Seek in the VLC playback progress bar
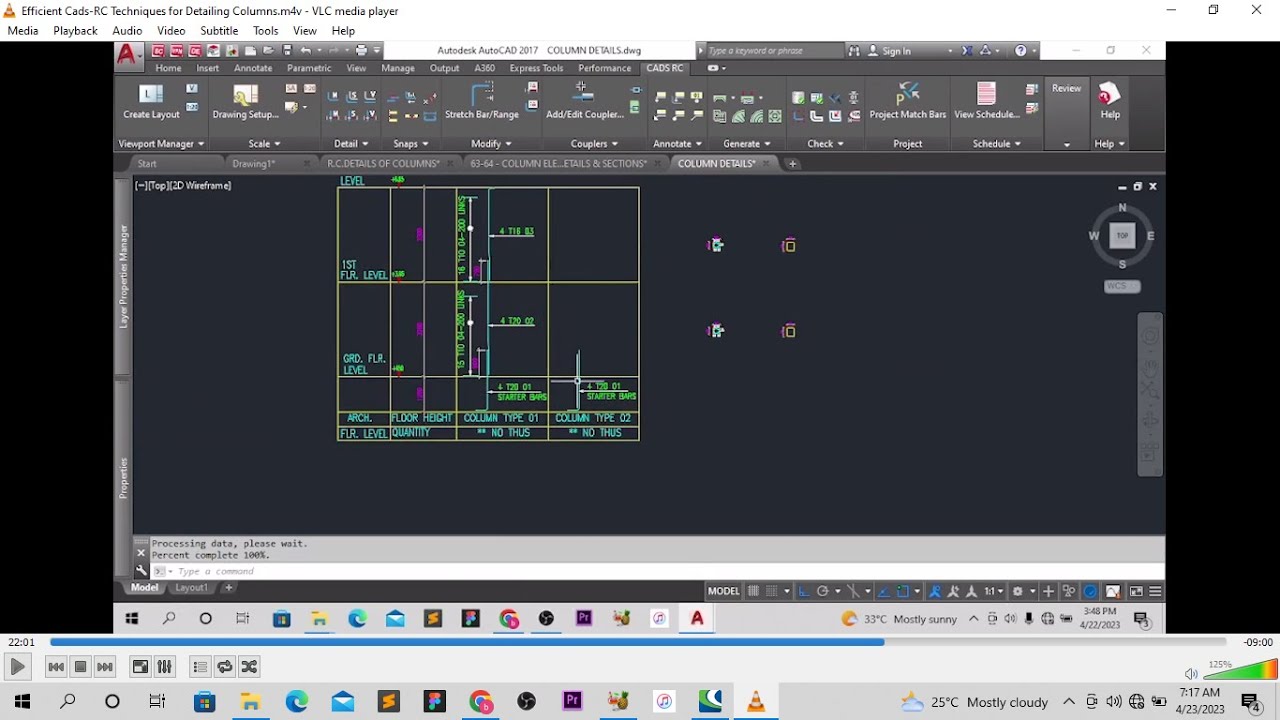 tap(638, 642)
